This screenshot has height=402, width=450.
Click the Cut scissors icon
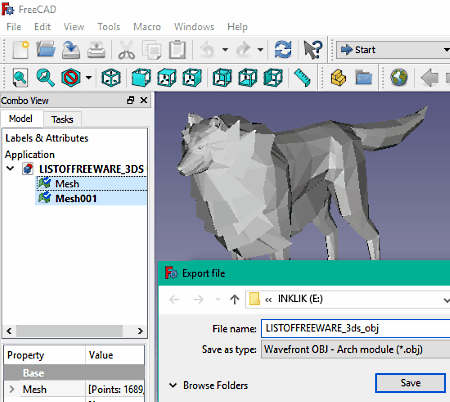[127, 50]
